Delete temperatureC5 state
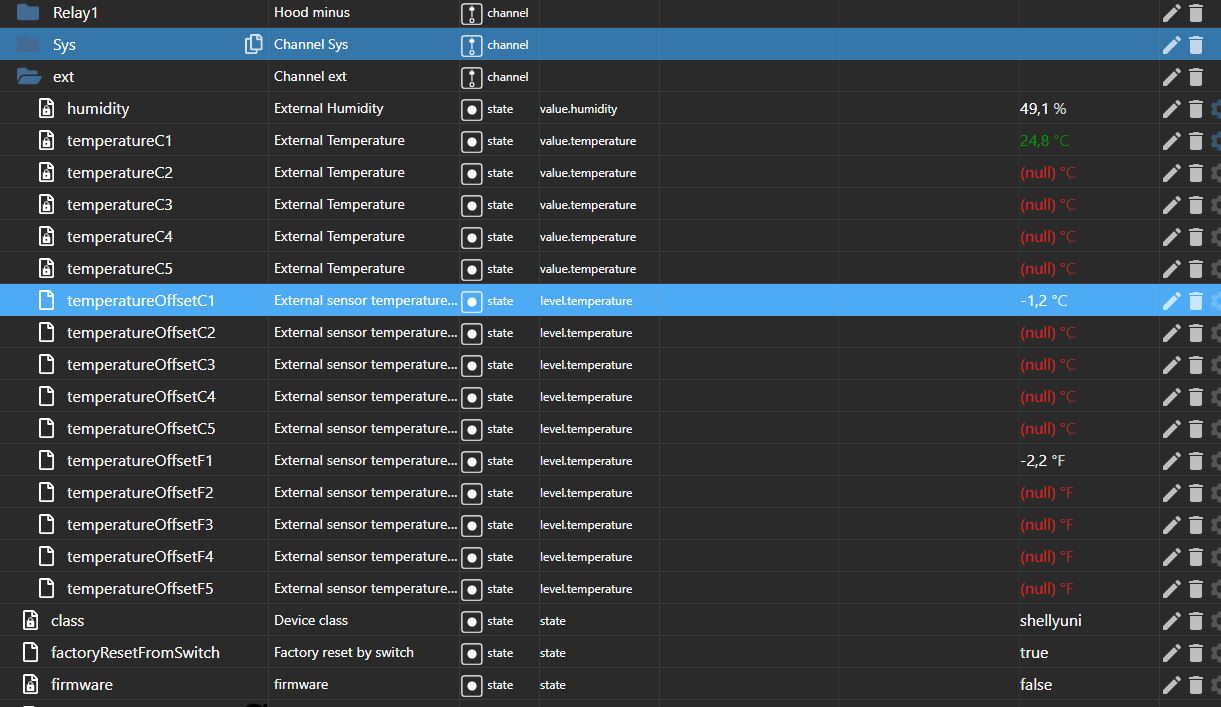Viewport: 1221px width, 707px height. (1196, 269)
